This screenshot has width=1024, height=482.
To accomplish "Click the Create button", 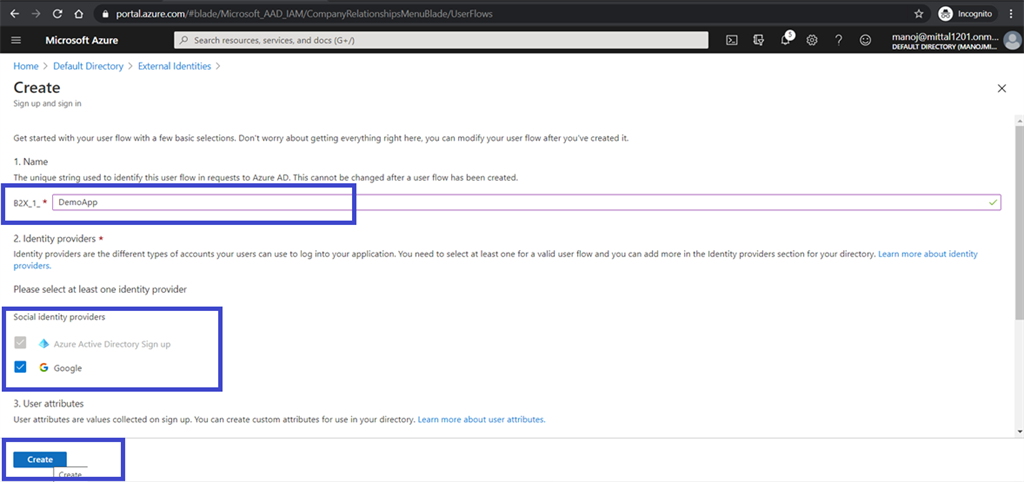I will point(40,459).
